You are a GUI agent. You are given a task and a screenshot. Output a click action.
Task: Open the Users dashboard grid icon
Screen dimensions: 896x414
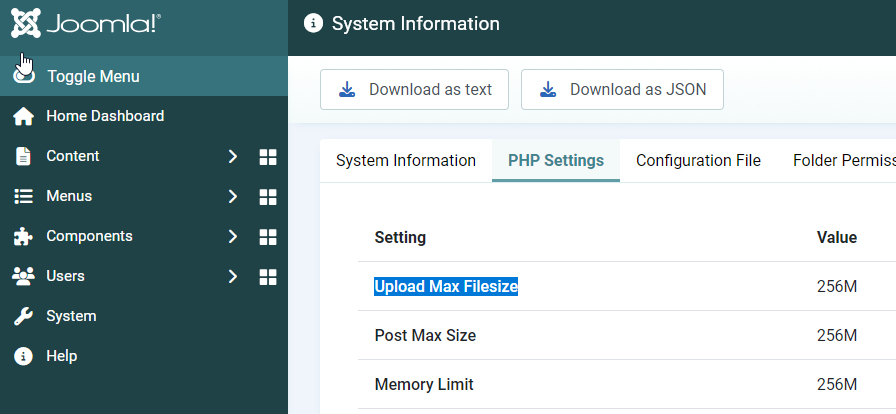[267, 276]
